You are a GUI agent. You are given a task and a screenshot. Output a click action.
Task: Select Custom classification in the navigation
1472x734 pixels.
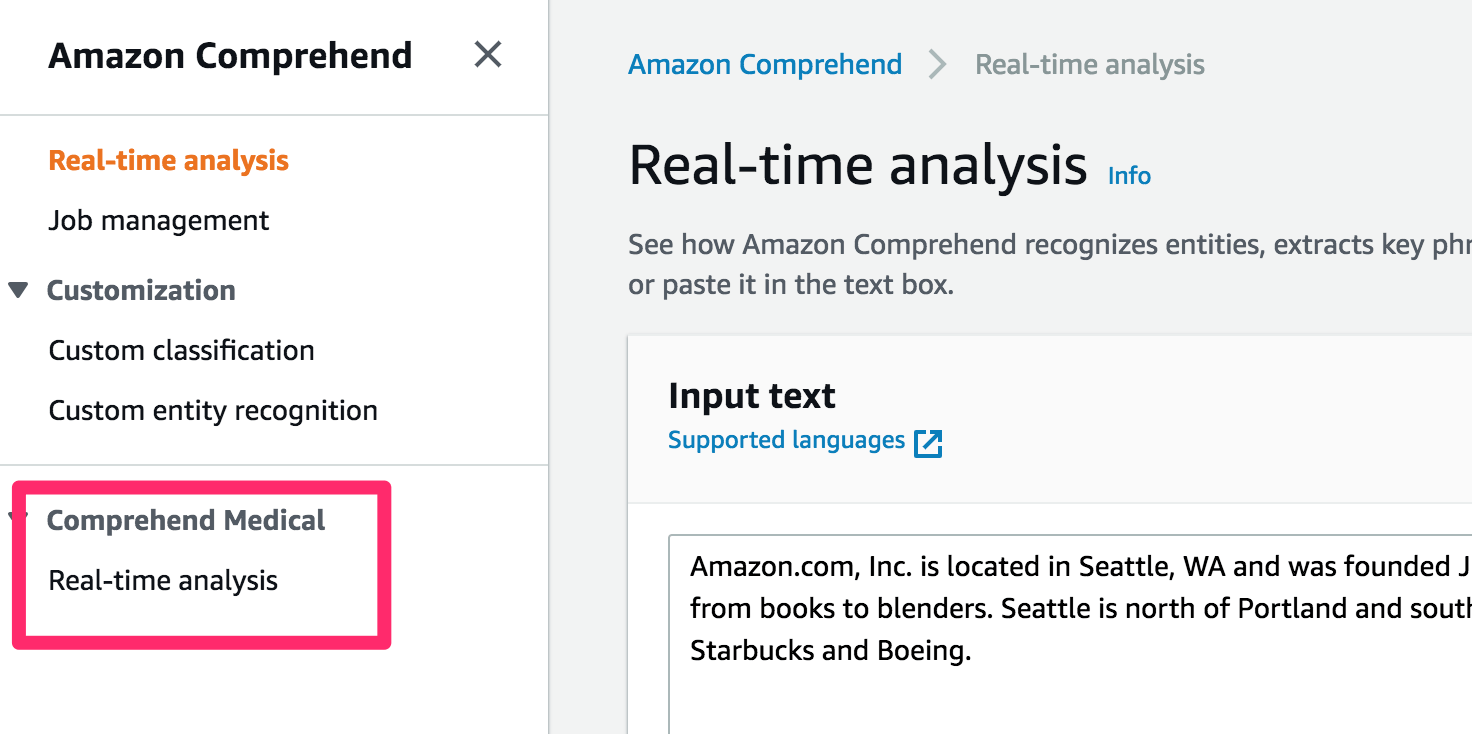pos(181,350)
